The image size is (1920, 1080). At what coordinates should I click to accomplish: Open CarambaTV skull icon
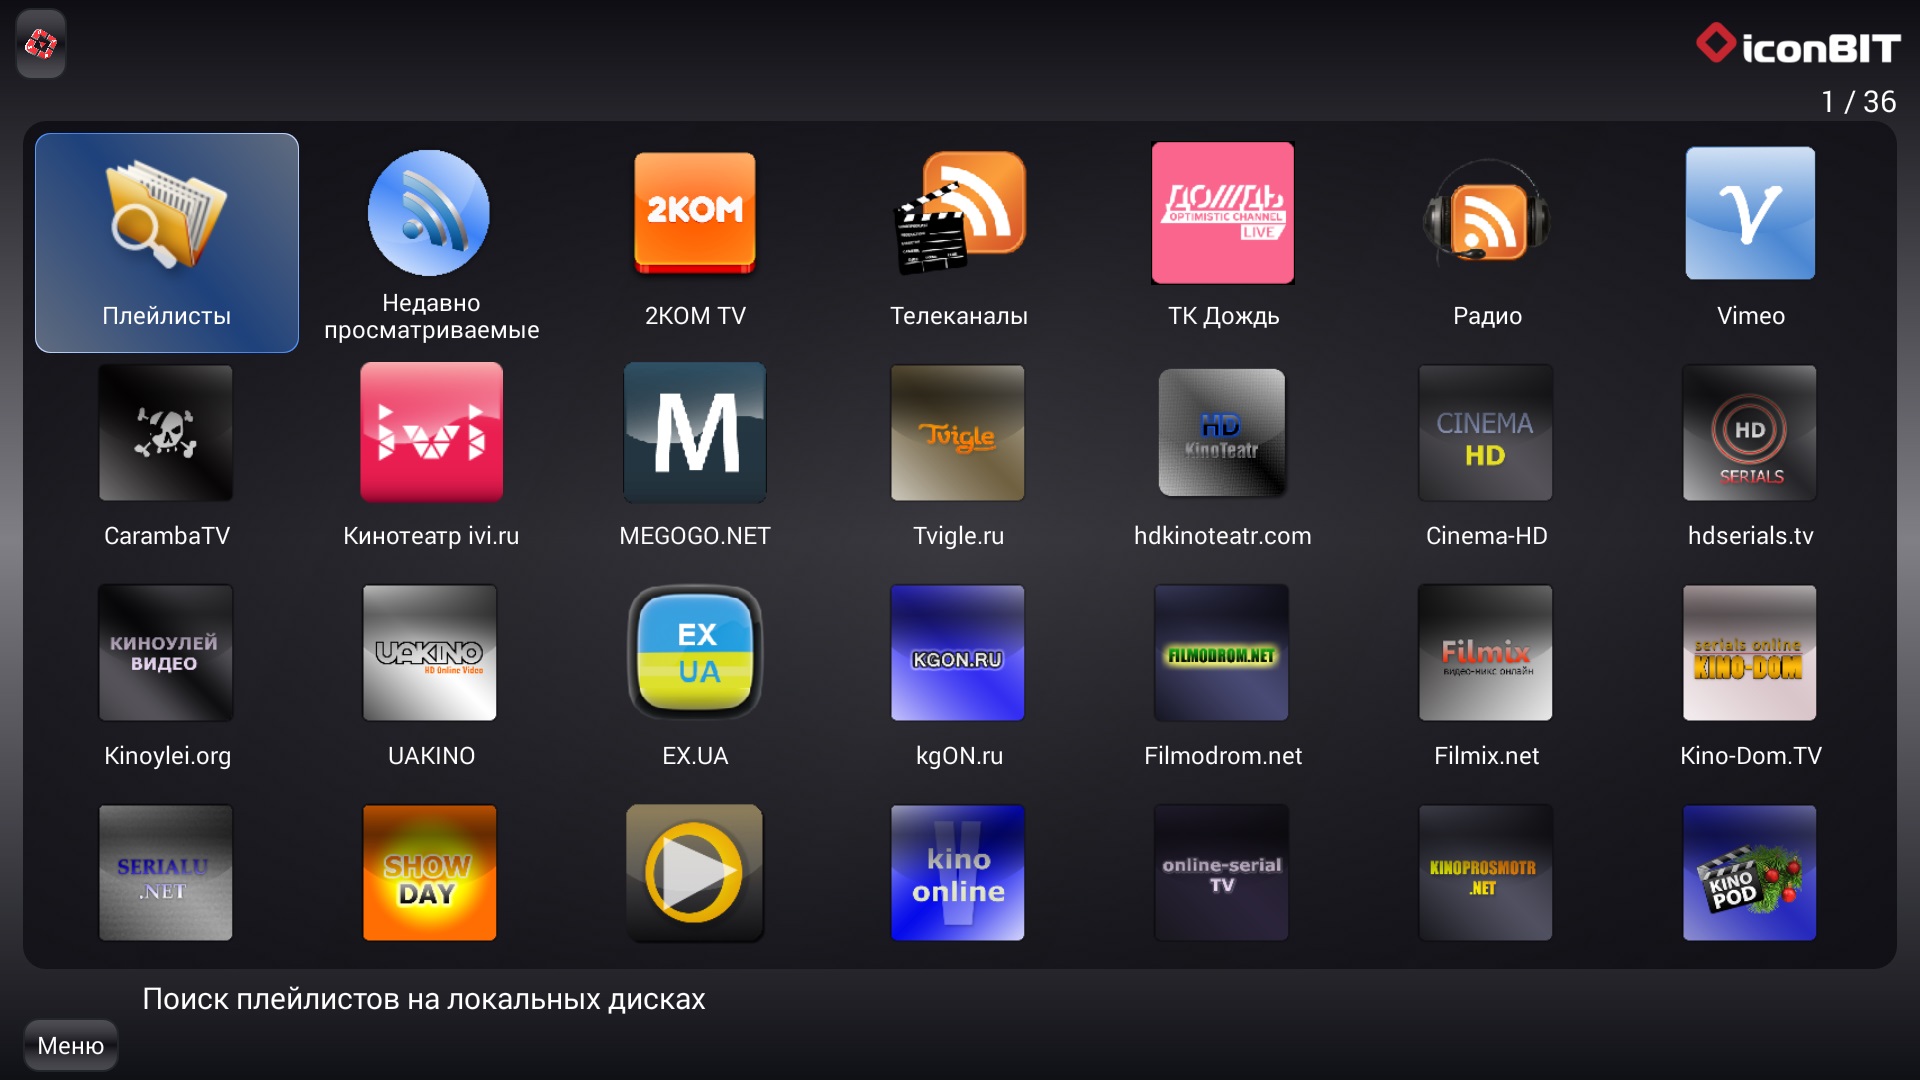[166, 433]
